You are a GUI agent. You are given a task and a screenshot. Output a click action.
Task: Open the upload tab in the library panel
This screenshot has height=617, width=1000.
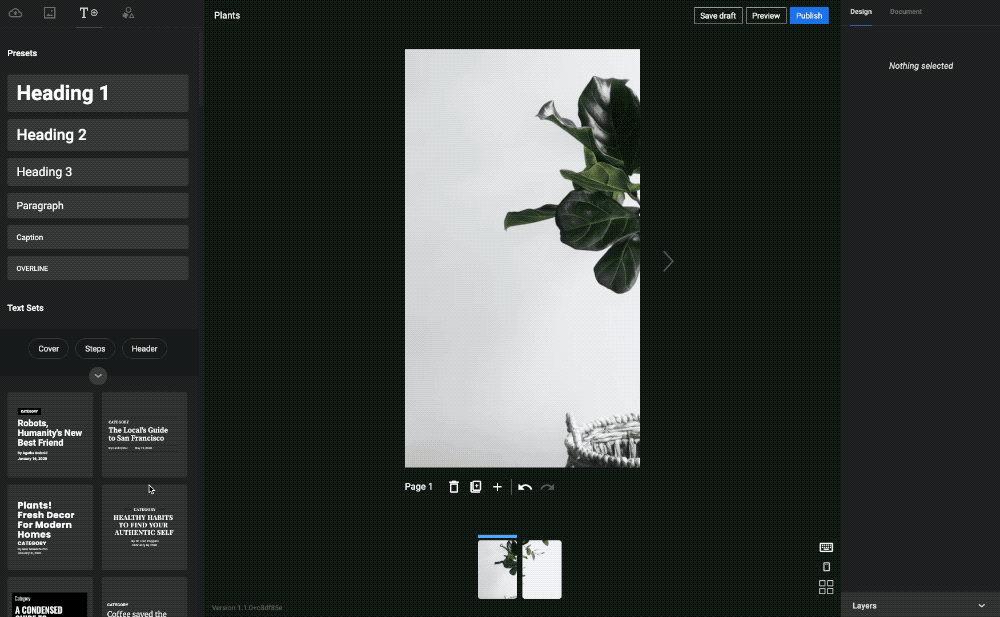15,13
